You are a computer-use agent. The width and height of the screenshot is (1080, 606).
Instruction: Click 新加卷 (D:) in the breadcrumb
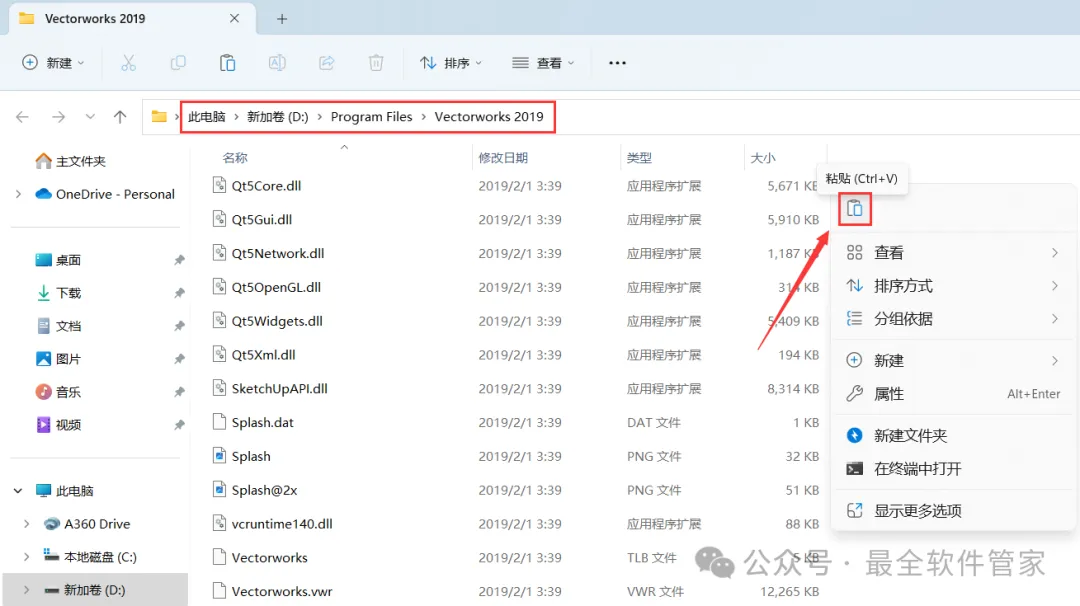point(278,117)
